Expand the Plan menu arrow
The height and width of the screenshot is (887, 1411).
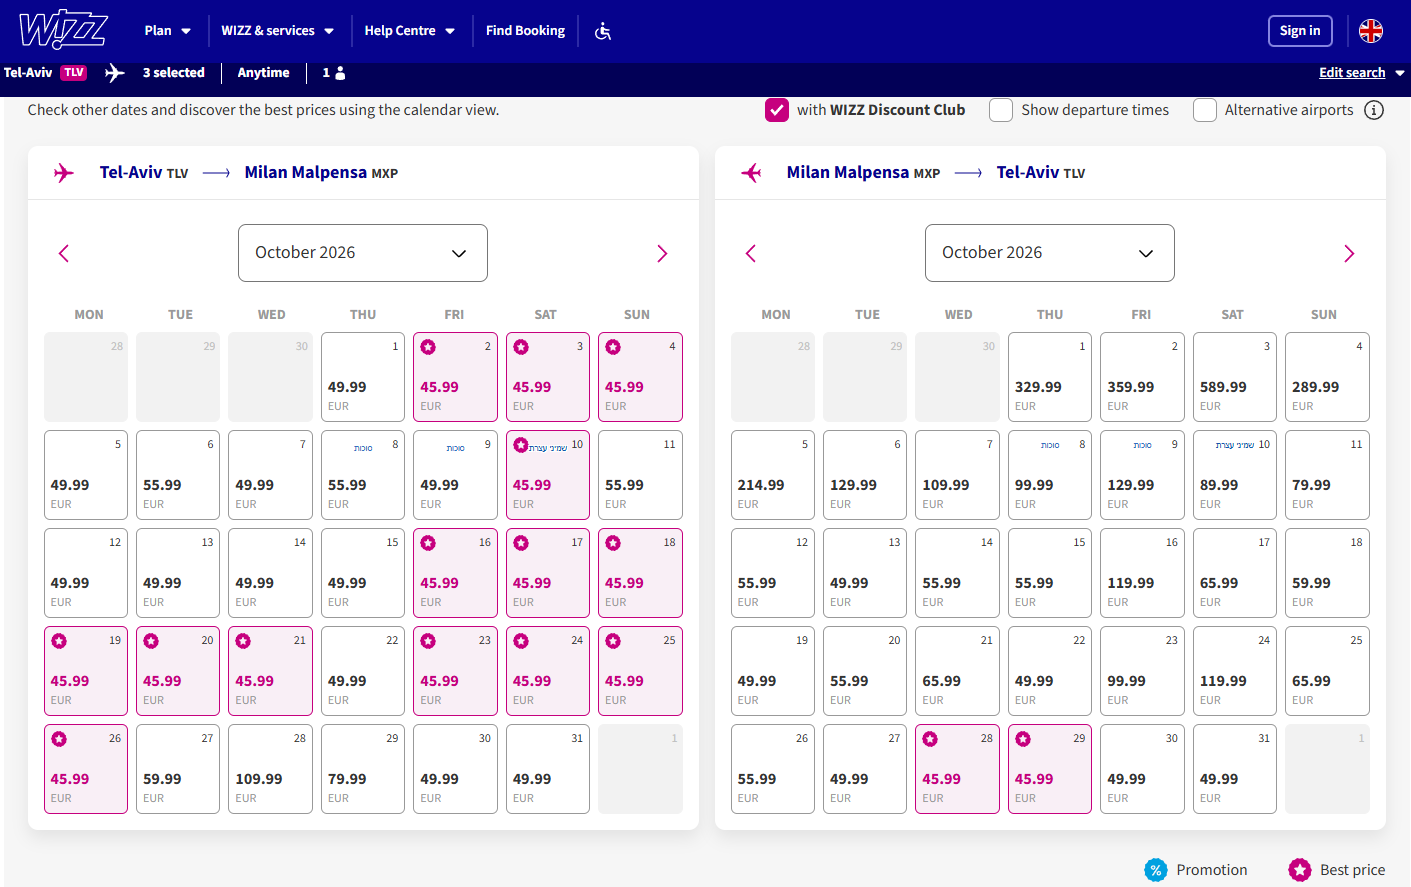pos(186,31)
